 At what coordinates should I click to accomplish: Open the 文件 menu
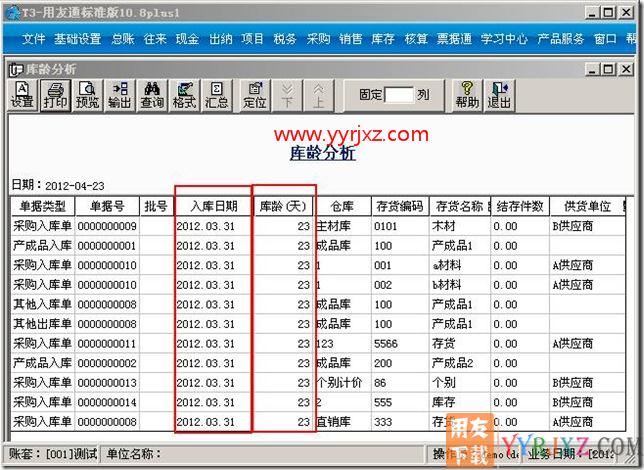(x=33, y=39)
